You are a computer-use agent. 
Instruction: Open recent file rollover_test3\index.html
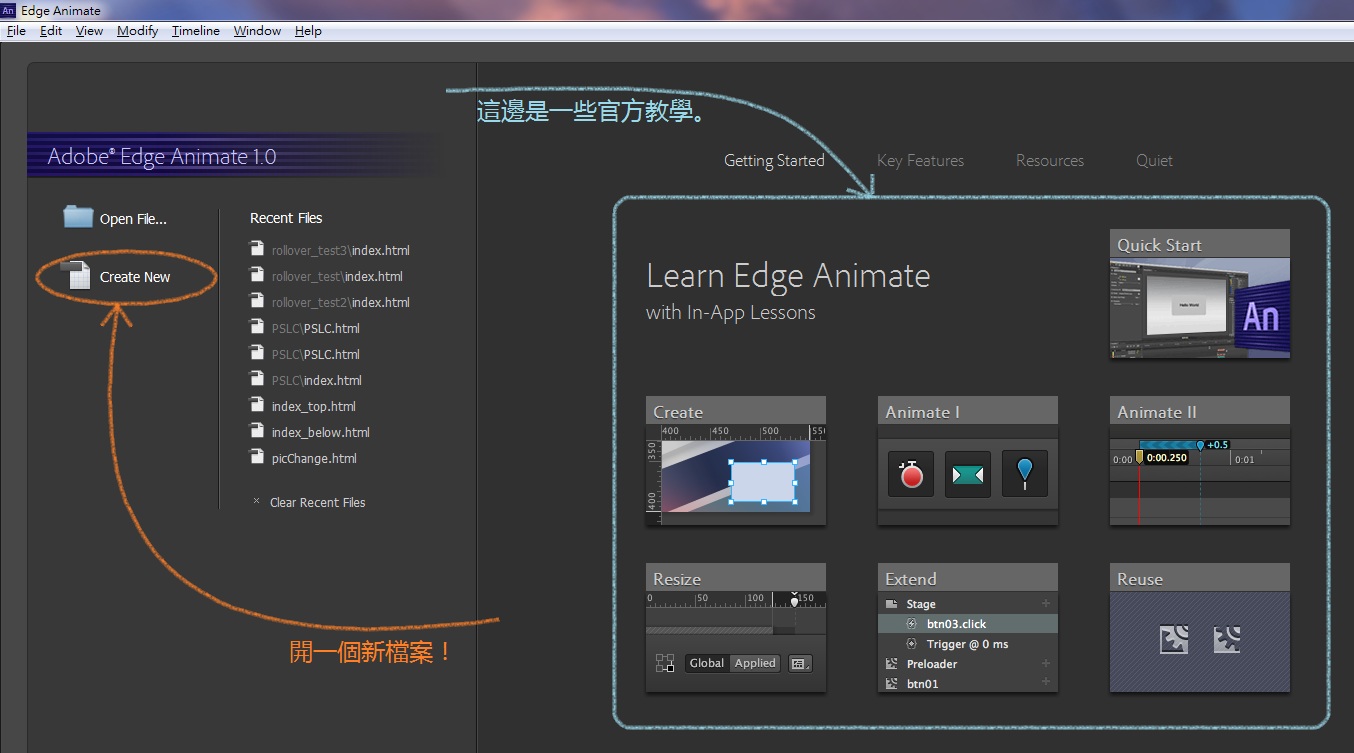(x=340, y=250)
